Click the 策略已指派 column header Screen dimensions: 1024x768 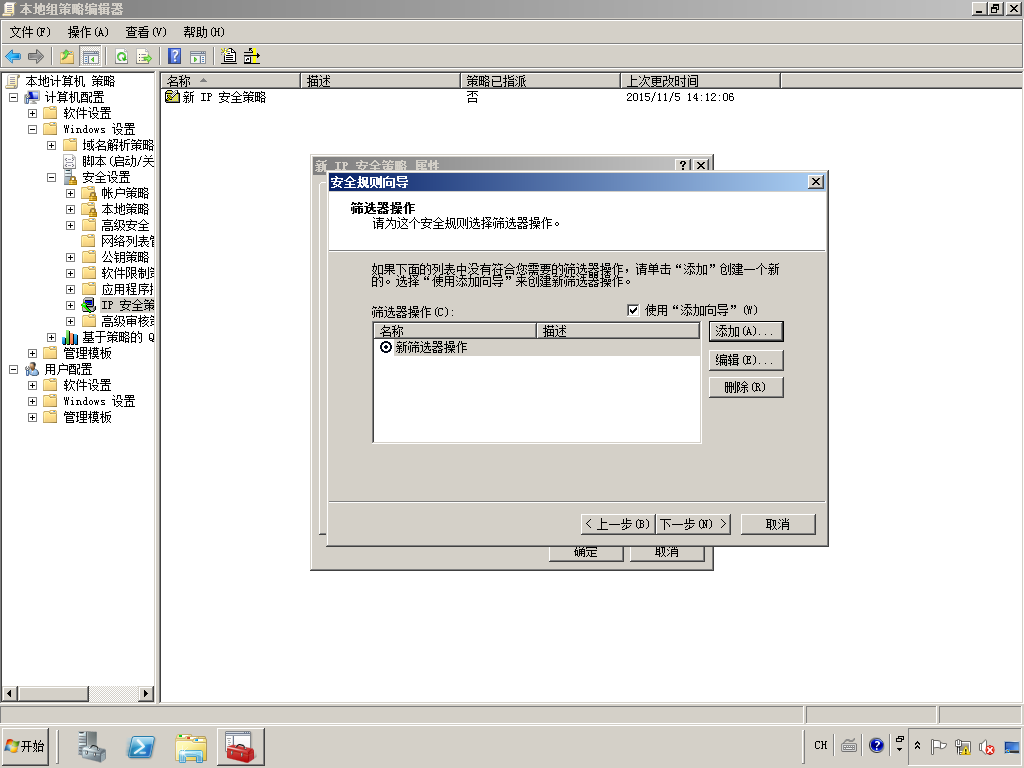pos(540,81)
